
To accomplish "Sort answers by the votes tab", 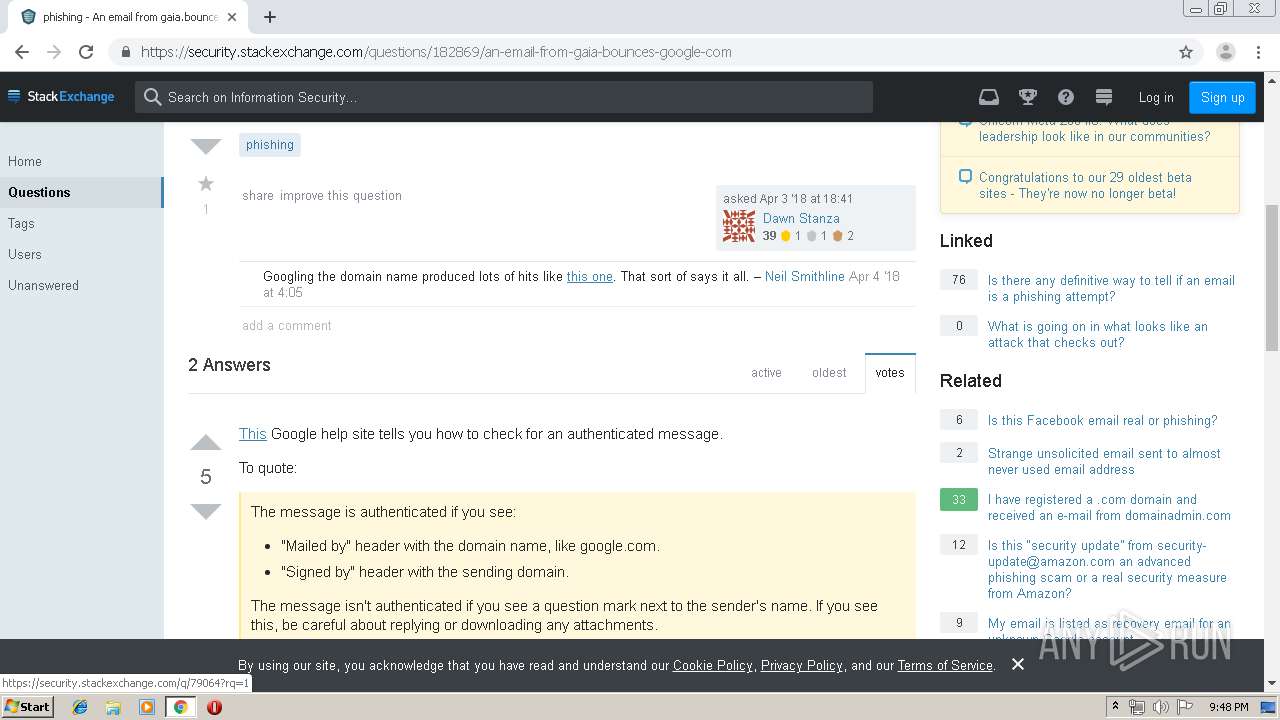I will [x=890, y=372].
